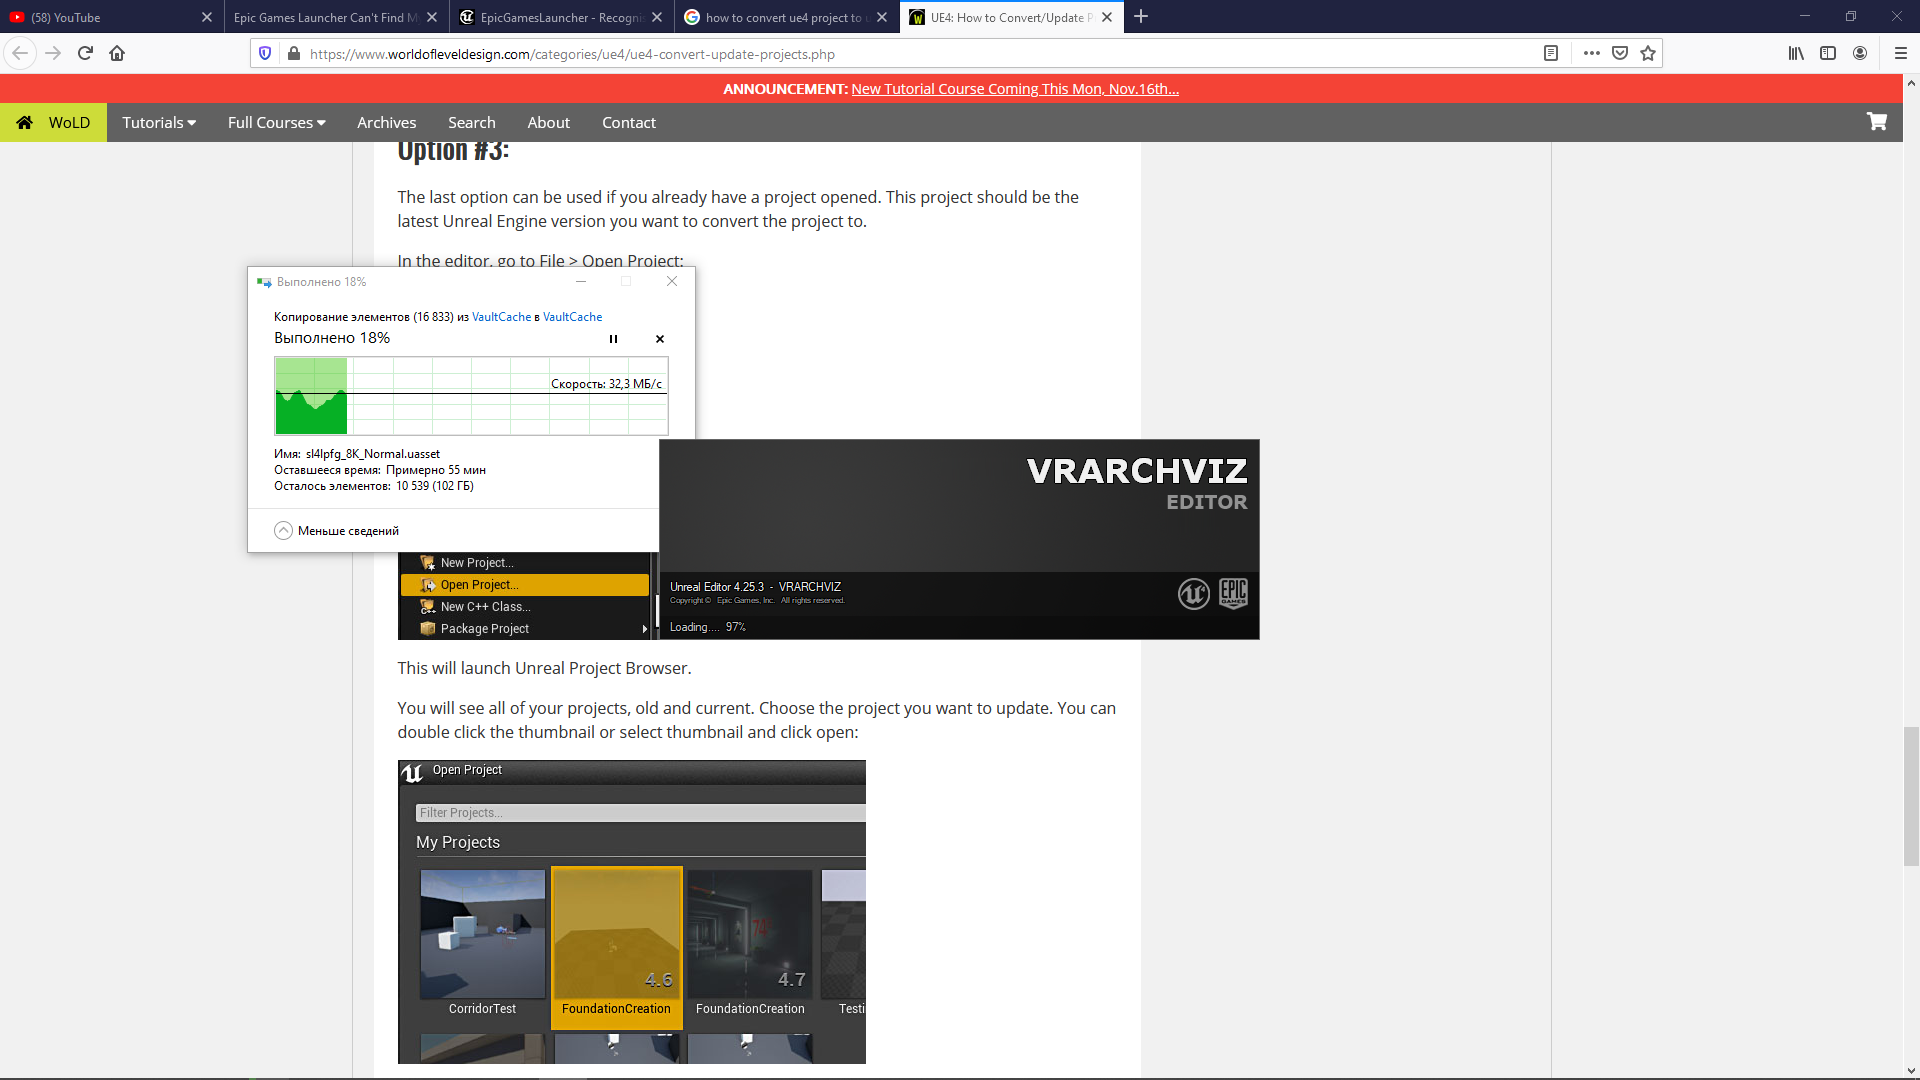
Task: Expand the Tutorials dropdown menu
Action: tap(159, 122)
